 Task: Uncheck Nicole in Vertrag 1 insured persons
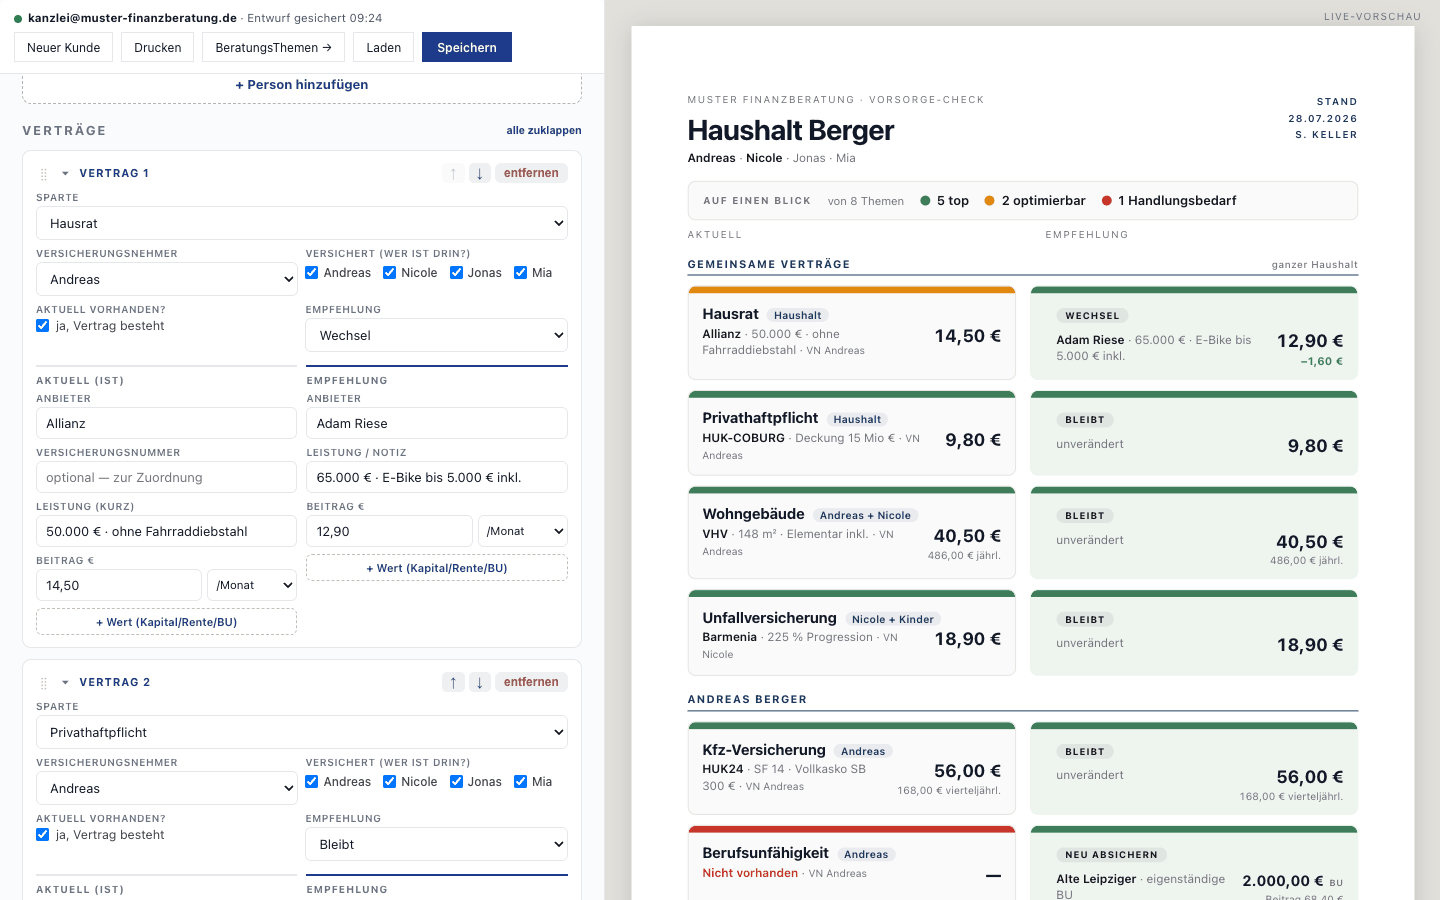(390, 273)
